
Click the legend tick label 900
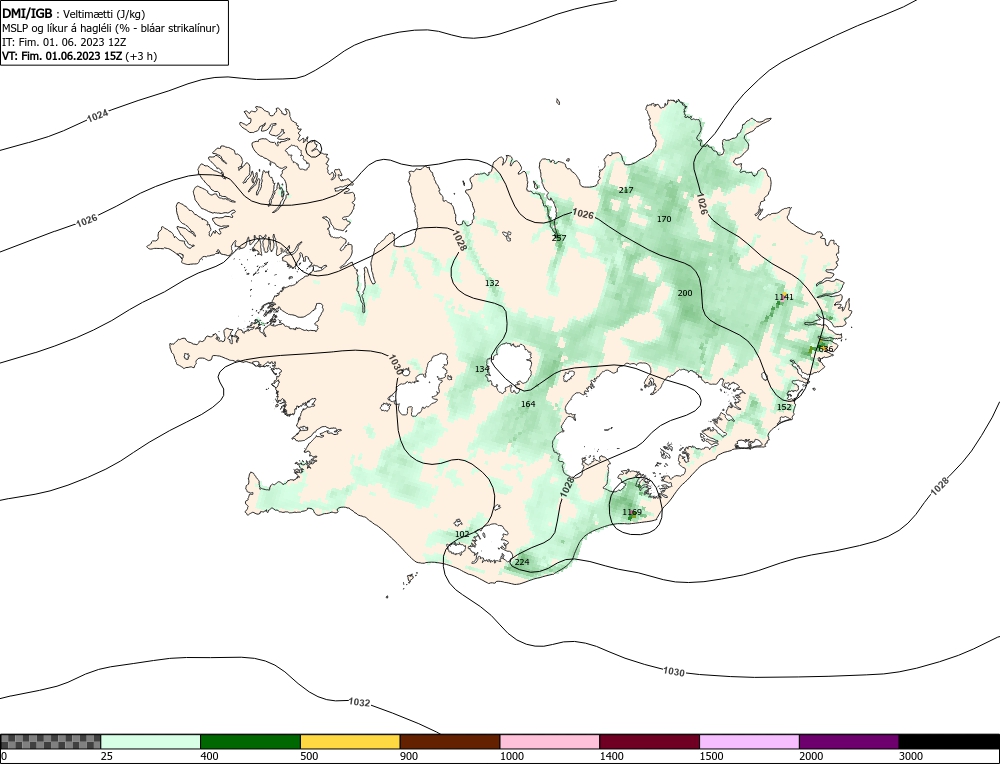[409, 756]
